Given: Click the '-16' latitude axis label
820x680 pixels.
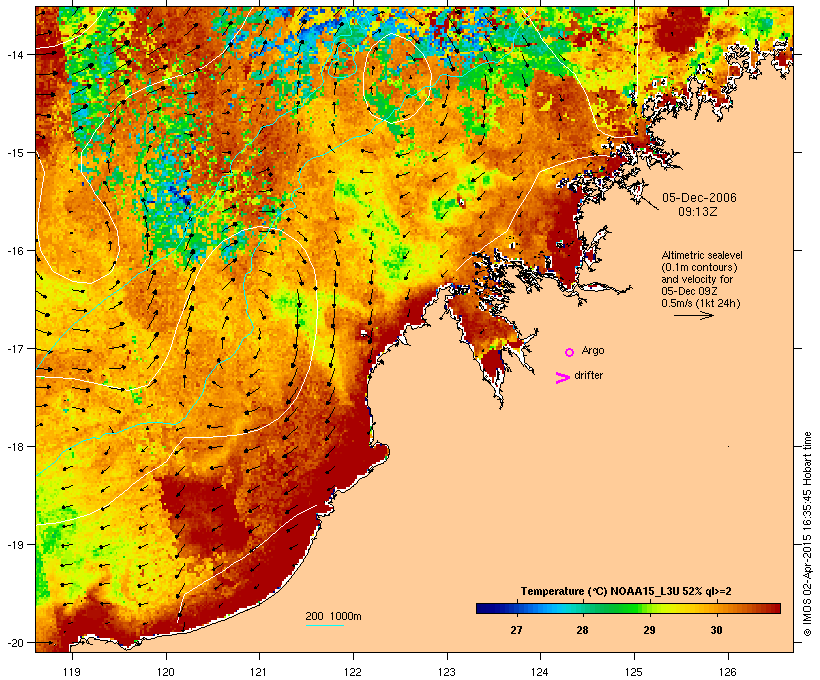Looking at the screenshot, I should pos(14,251).
